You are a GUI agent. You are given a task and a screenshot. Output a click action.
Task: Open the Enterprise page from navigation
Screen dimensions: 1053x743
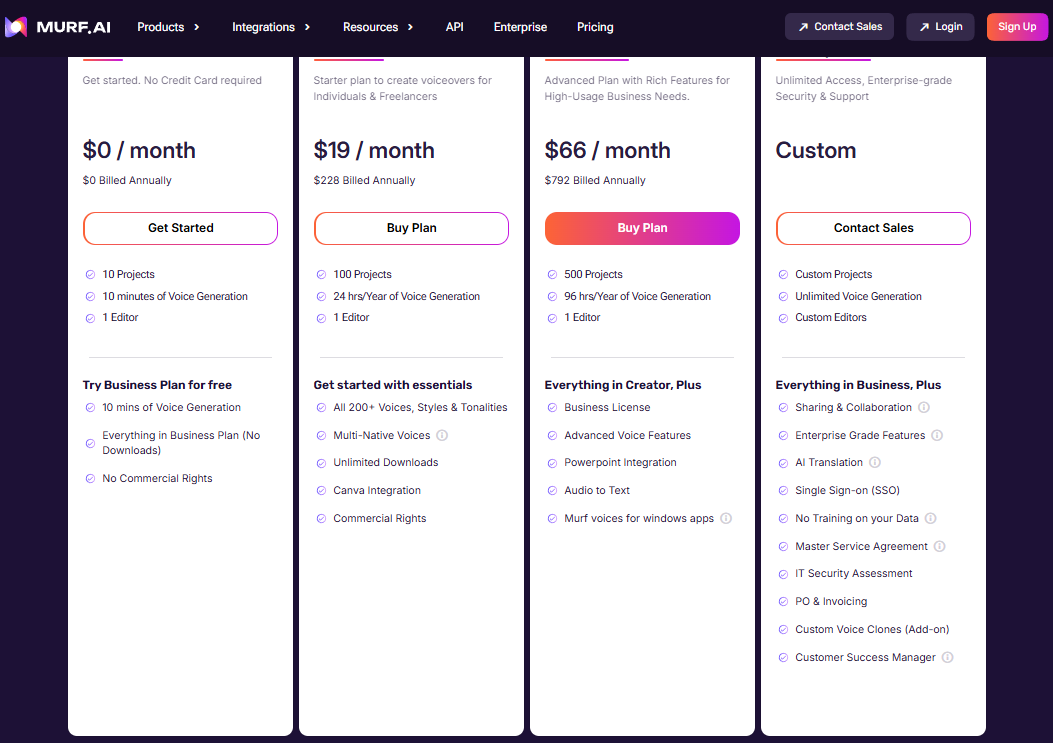[x=520, y=27]
